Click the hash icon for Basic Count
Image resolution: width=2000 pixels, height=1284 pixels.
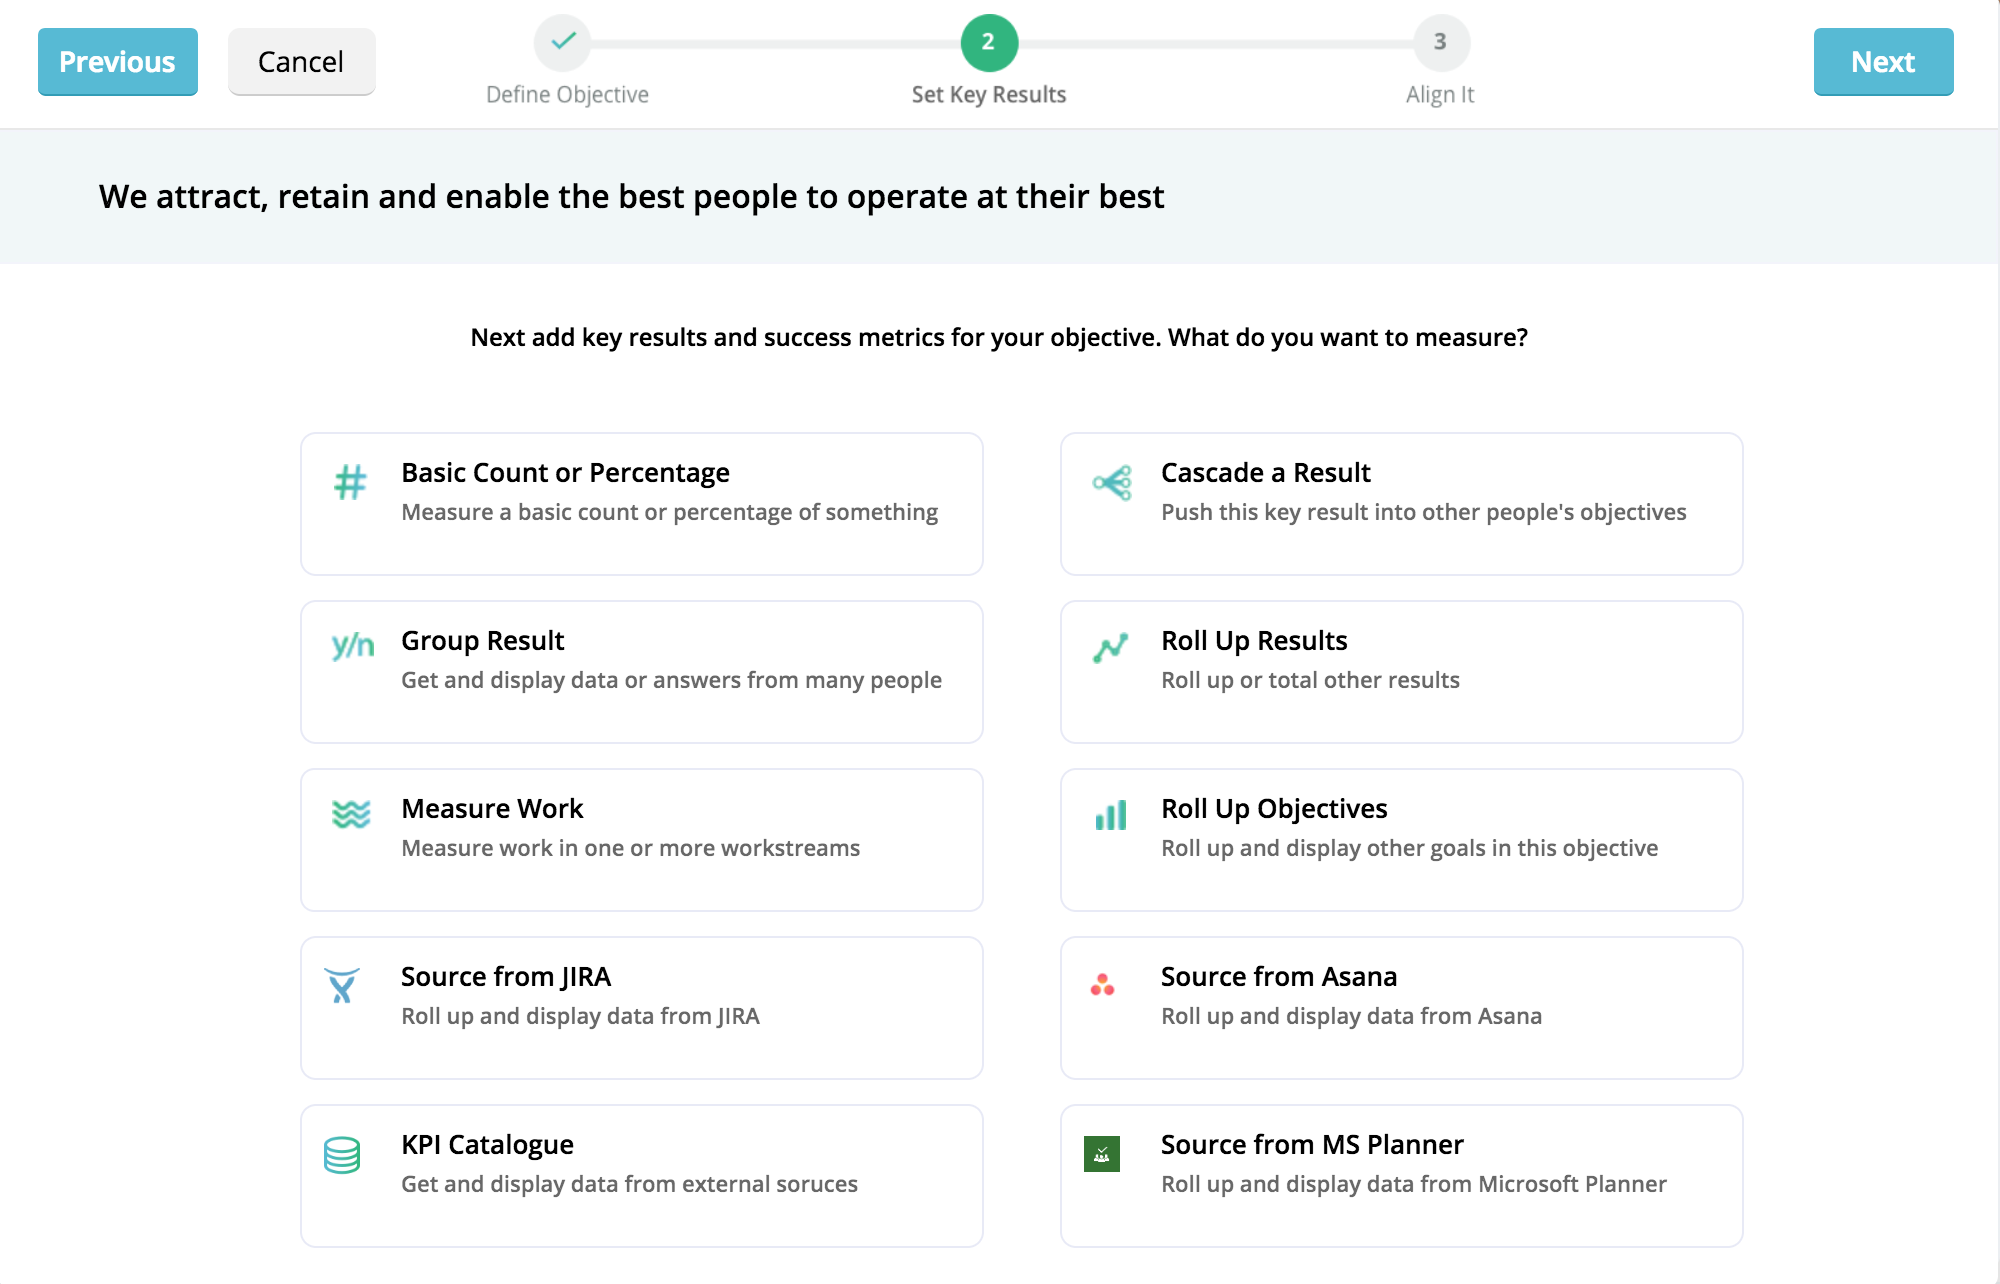[350, 483]
